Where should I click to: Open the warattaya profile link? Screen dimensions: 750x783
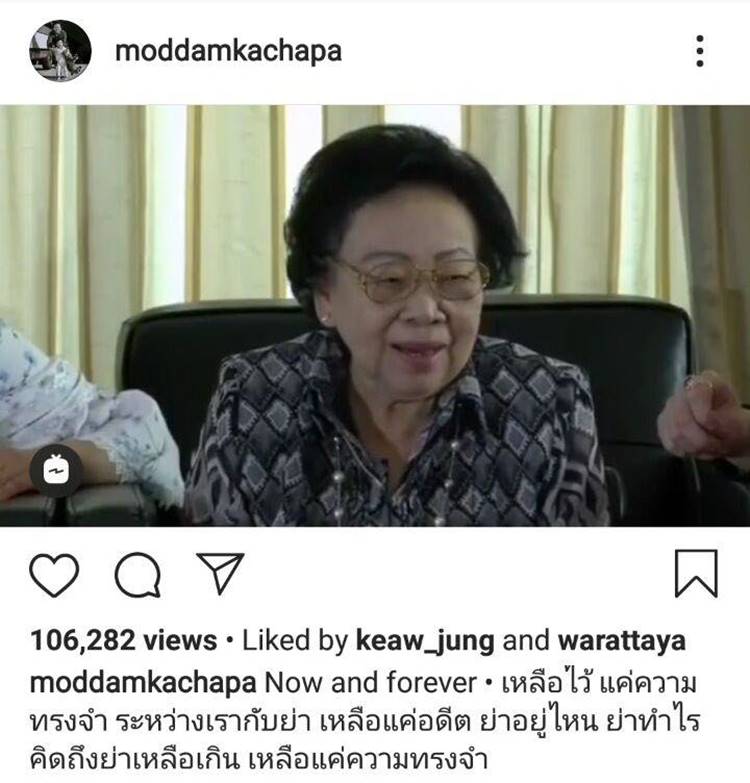(x=622, y=641)
